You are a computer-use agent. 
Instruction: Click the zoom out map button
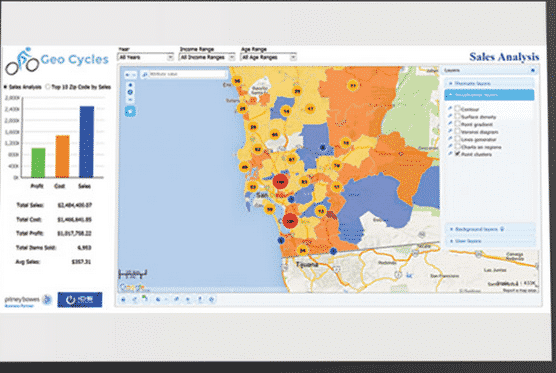[130, 100]
